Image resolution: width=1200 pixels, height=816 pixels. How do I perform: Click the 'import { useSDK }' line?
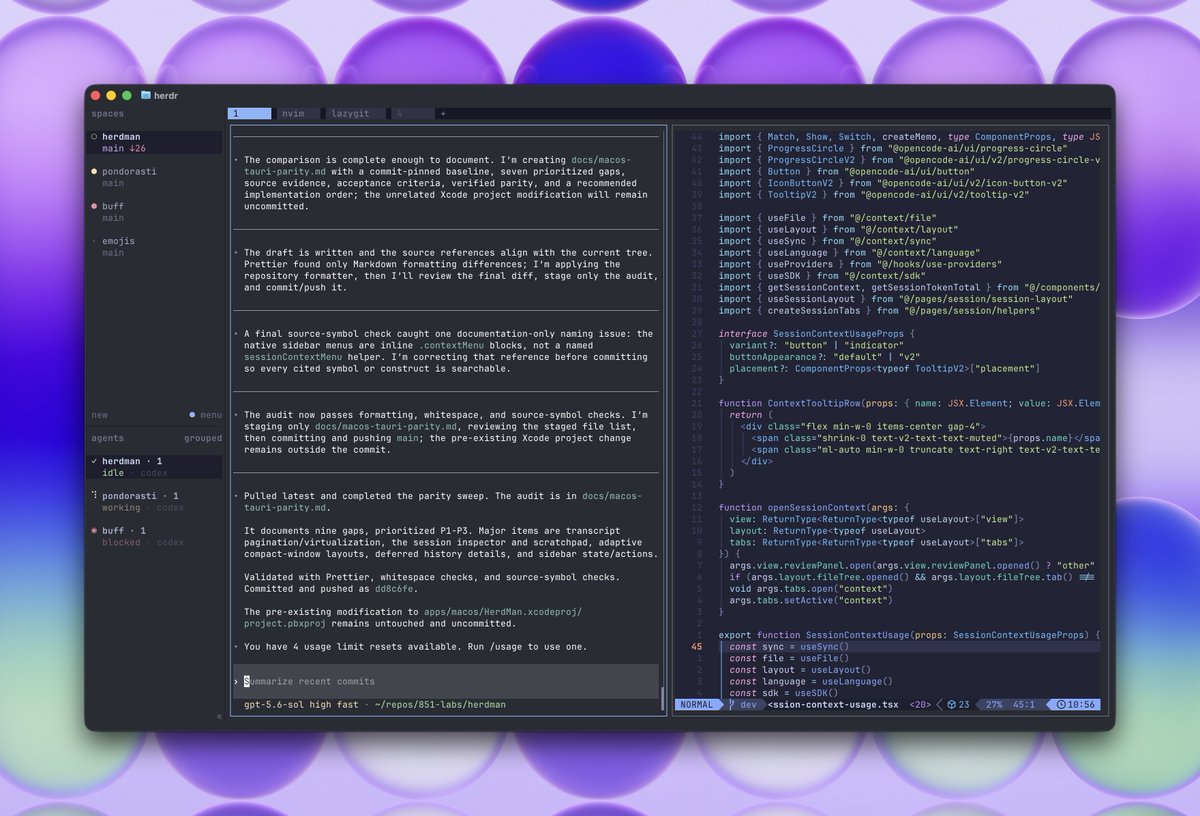(x=820, y=275)
